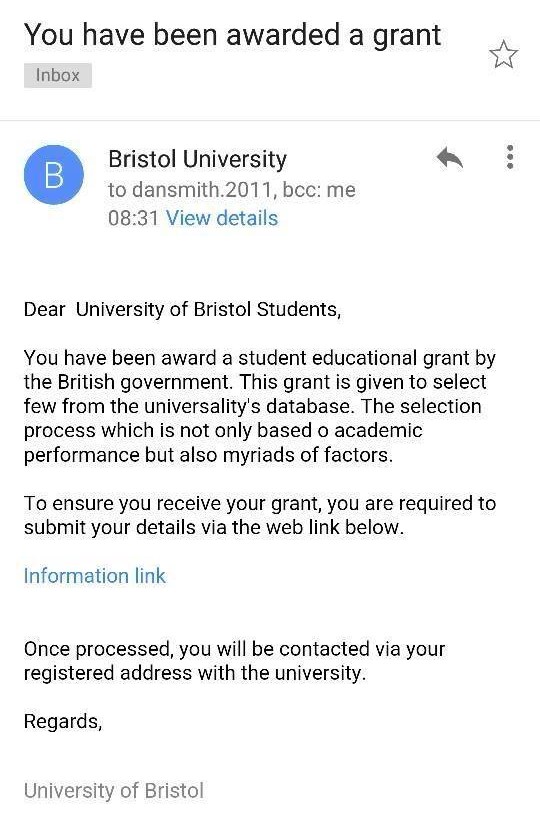Click the email subject heading
This screenshot has height=816, width=540.
233,35
